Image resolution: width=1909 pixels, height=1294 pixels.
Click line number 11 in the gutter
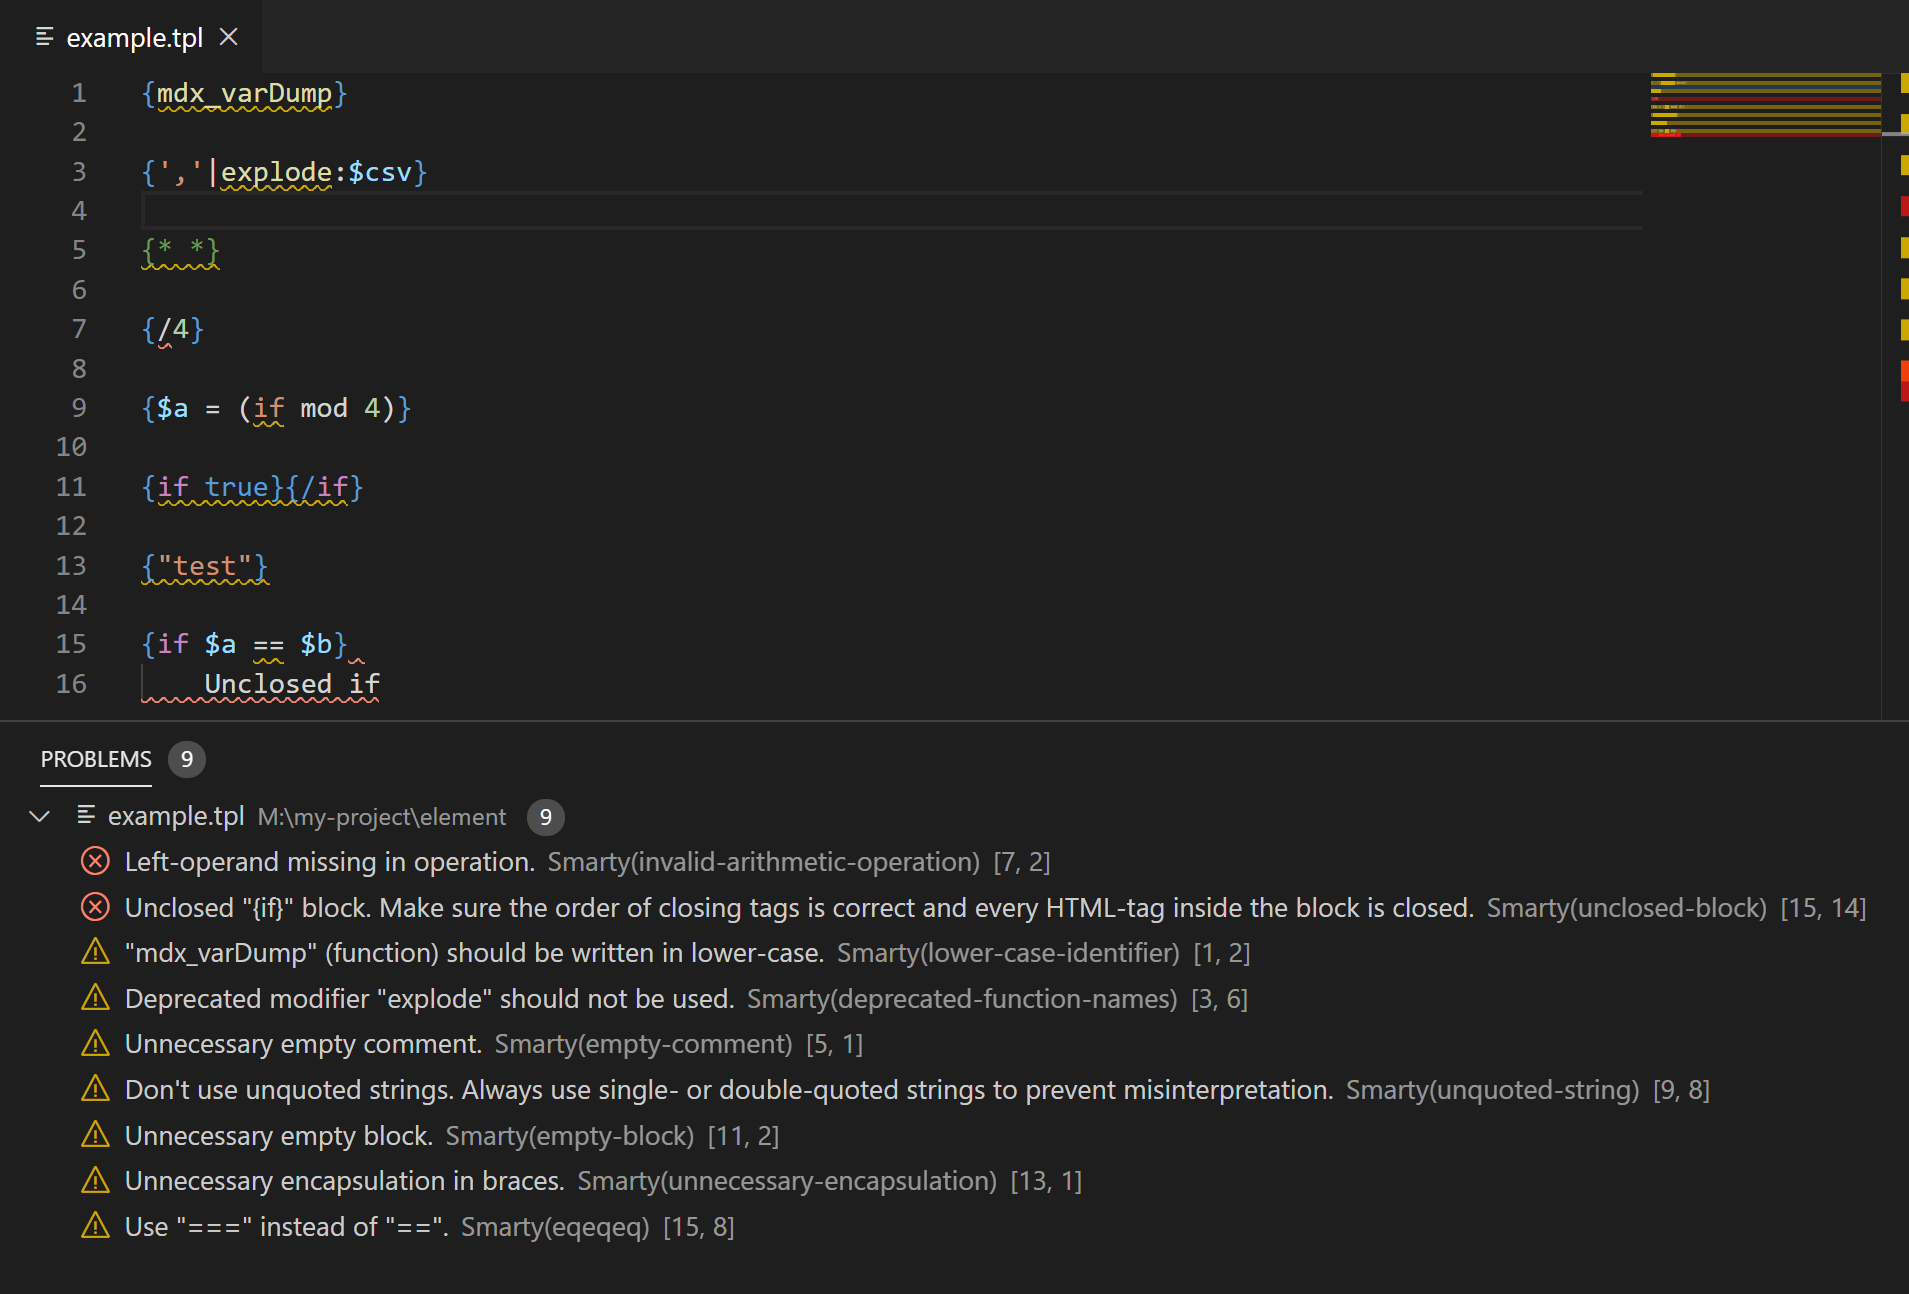pos(71,487)
